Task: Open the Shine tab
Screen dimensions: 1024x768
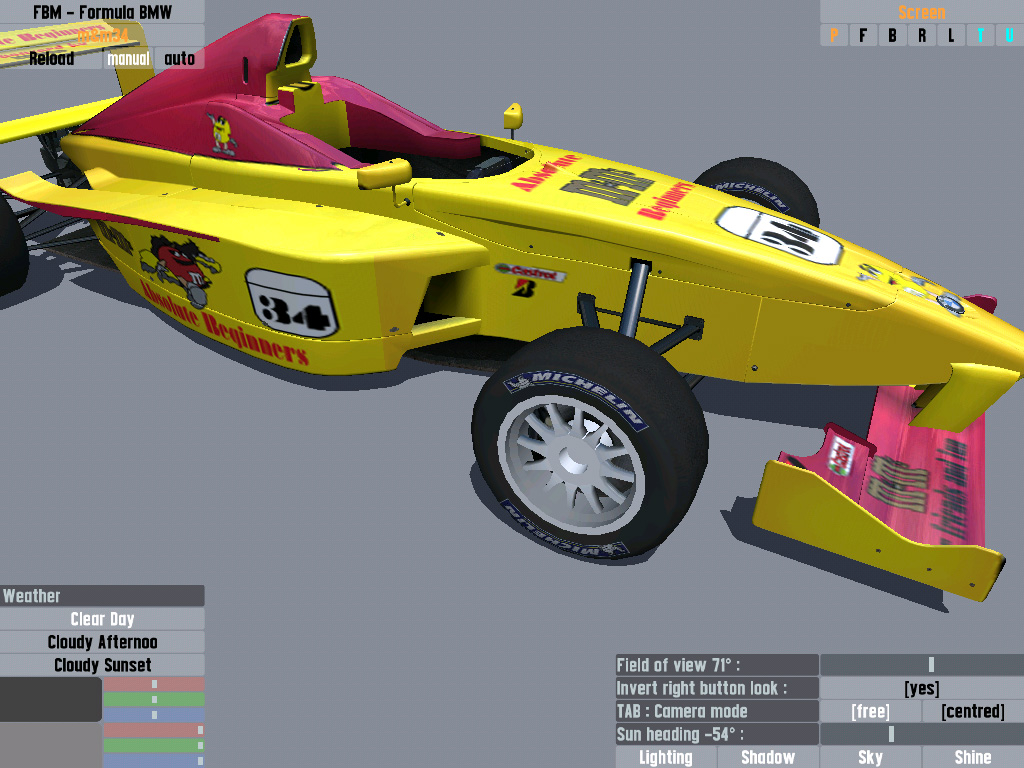Action: point(973,758)
